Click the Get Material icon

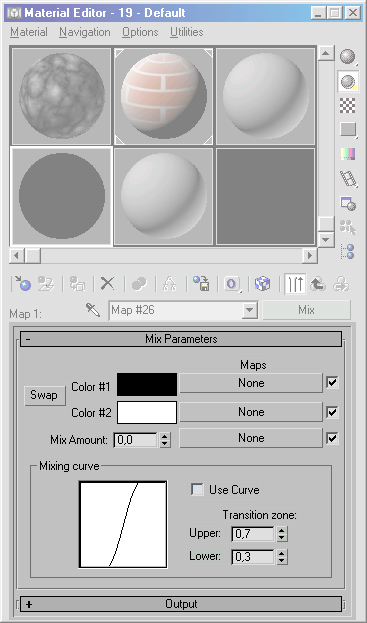point(21,284)
